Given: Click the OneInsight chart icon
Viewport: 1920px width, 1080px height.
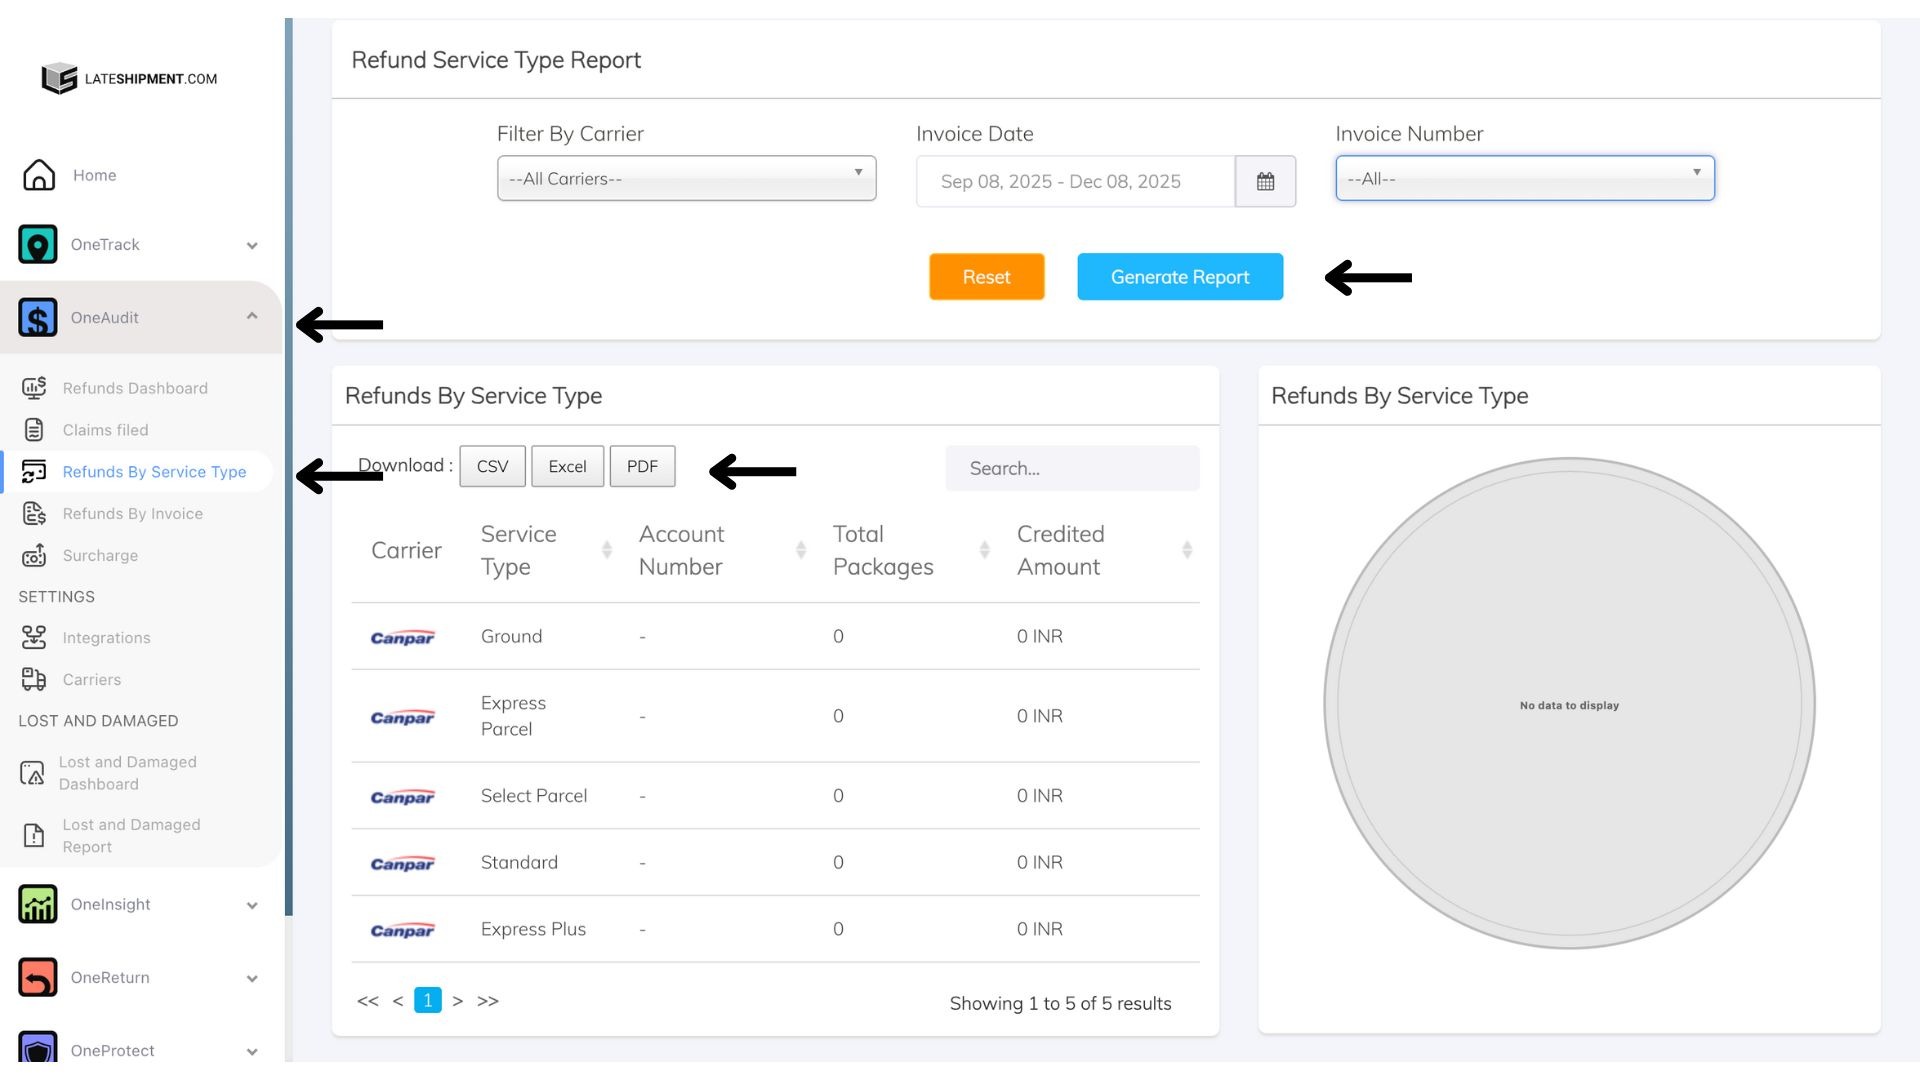Looking at the screenshot, I should tap(38, 904).
